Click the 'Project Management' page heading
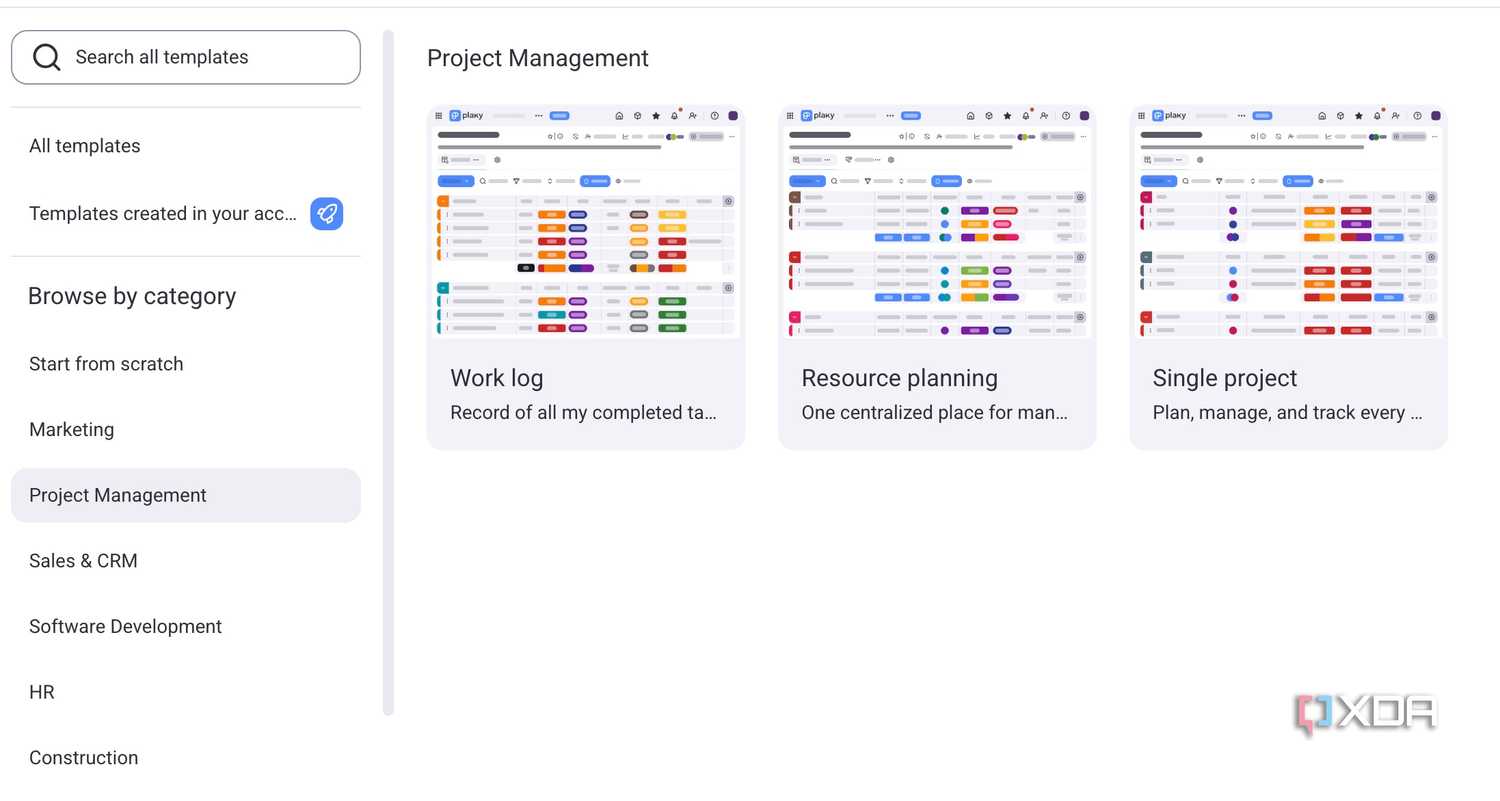The width and height of the screenshot is (1500, 801). pyautogui.click(x=538, y=59)
